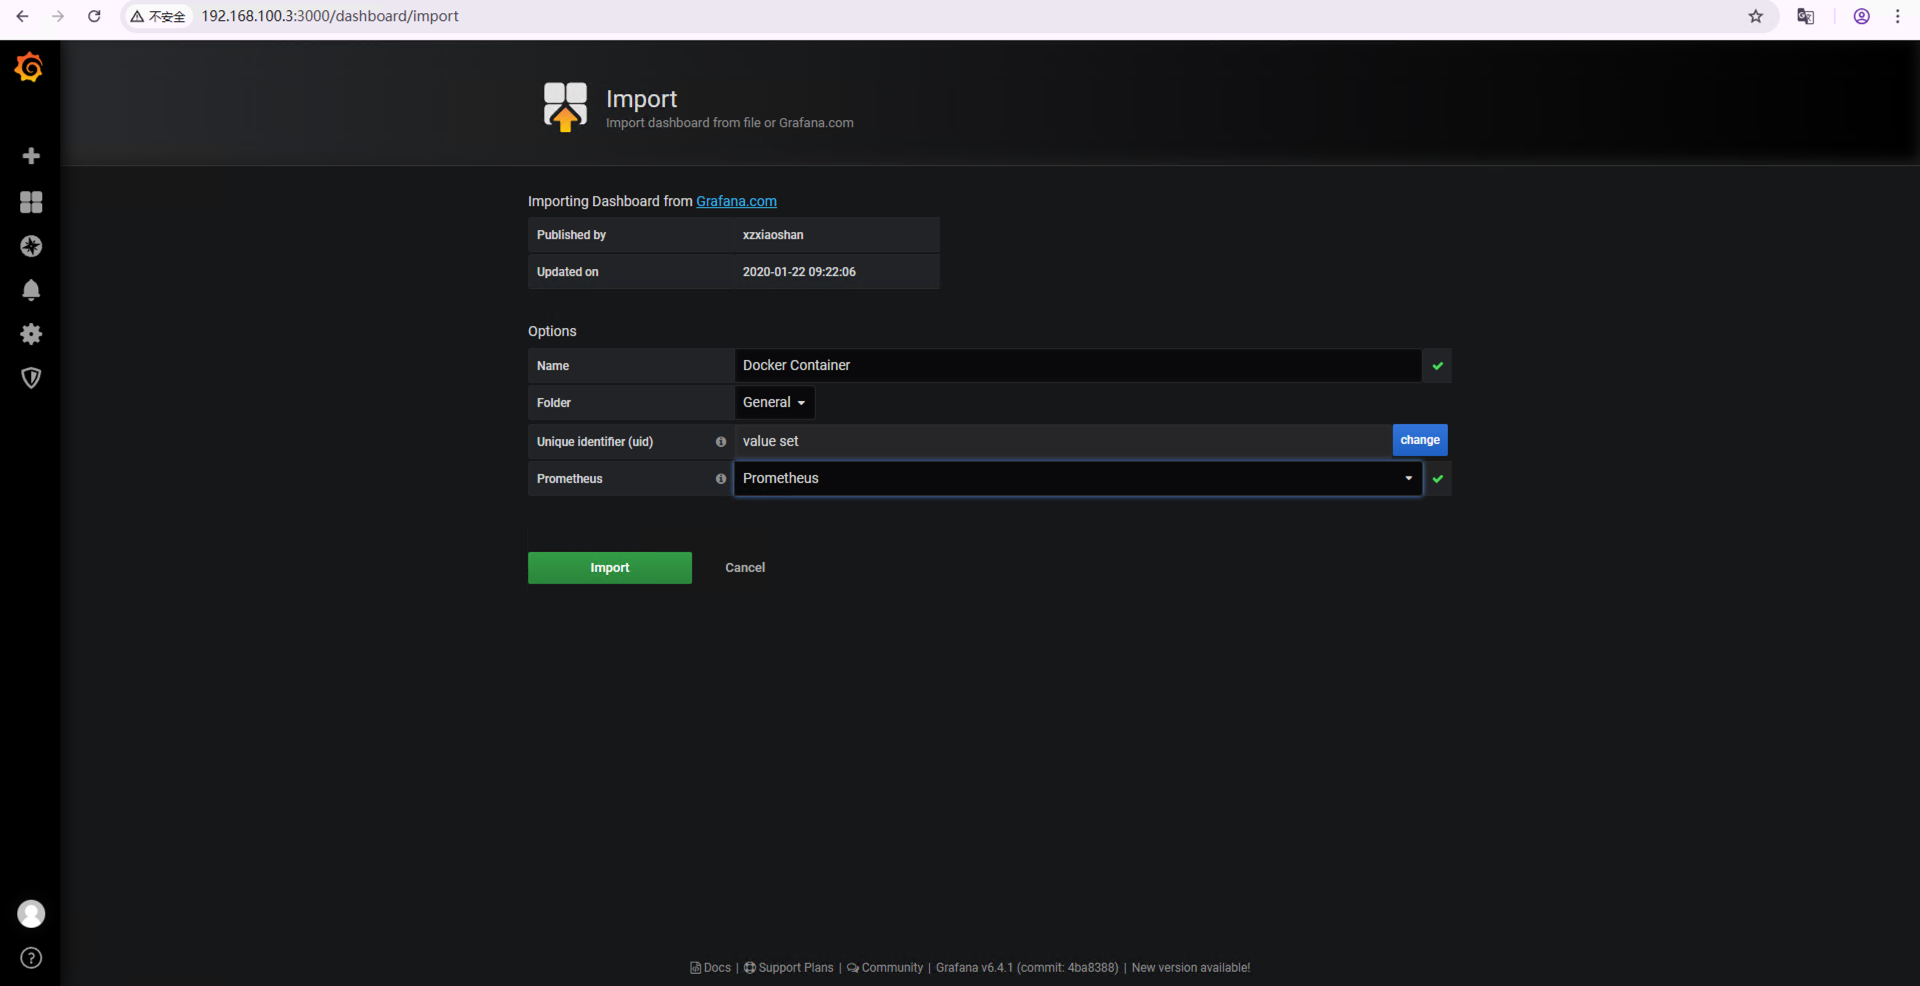Open the Grafana home logo

click(29, 67)
